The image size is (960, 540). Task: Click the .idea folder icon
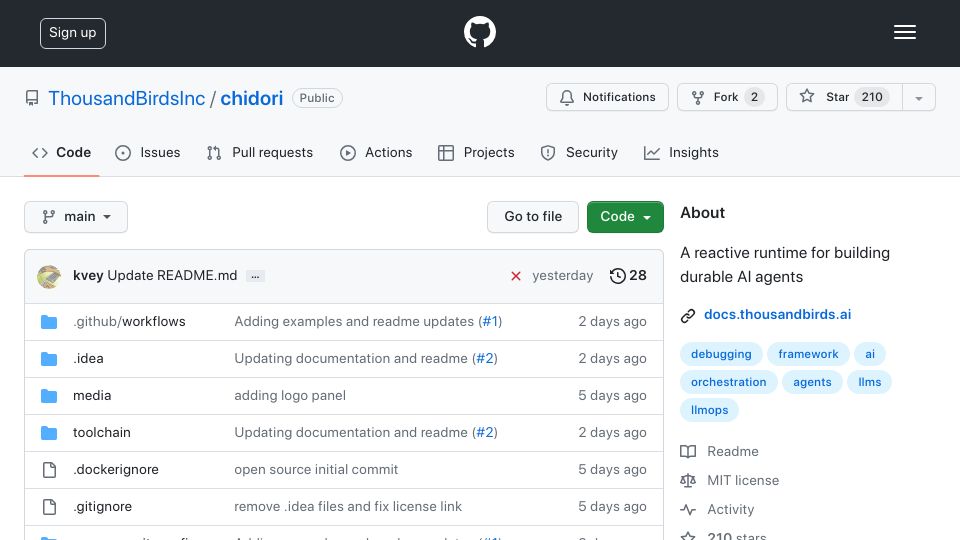49,359
